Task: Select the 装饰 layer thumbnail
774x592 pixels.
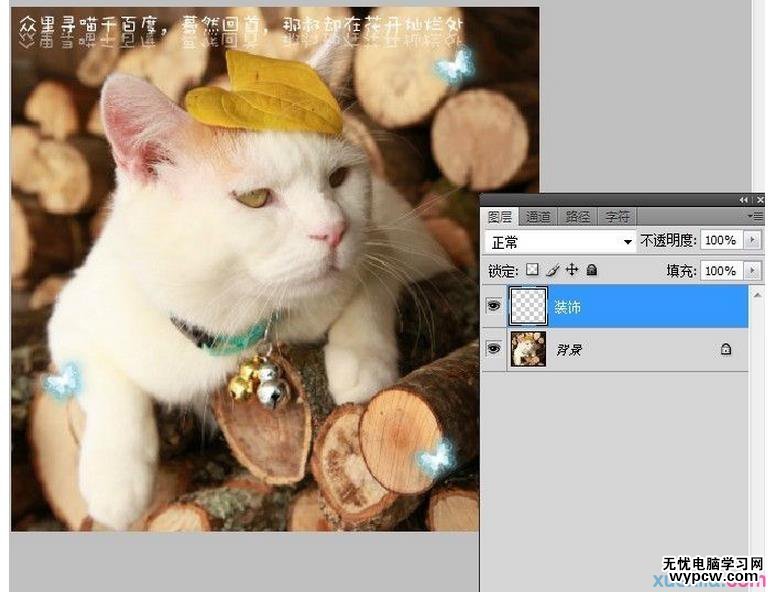Action: pyautogui.click(x=528, y=306)
